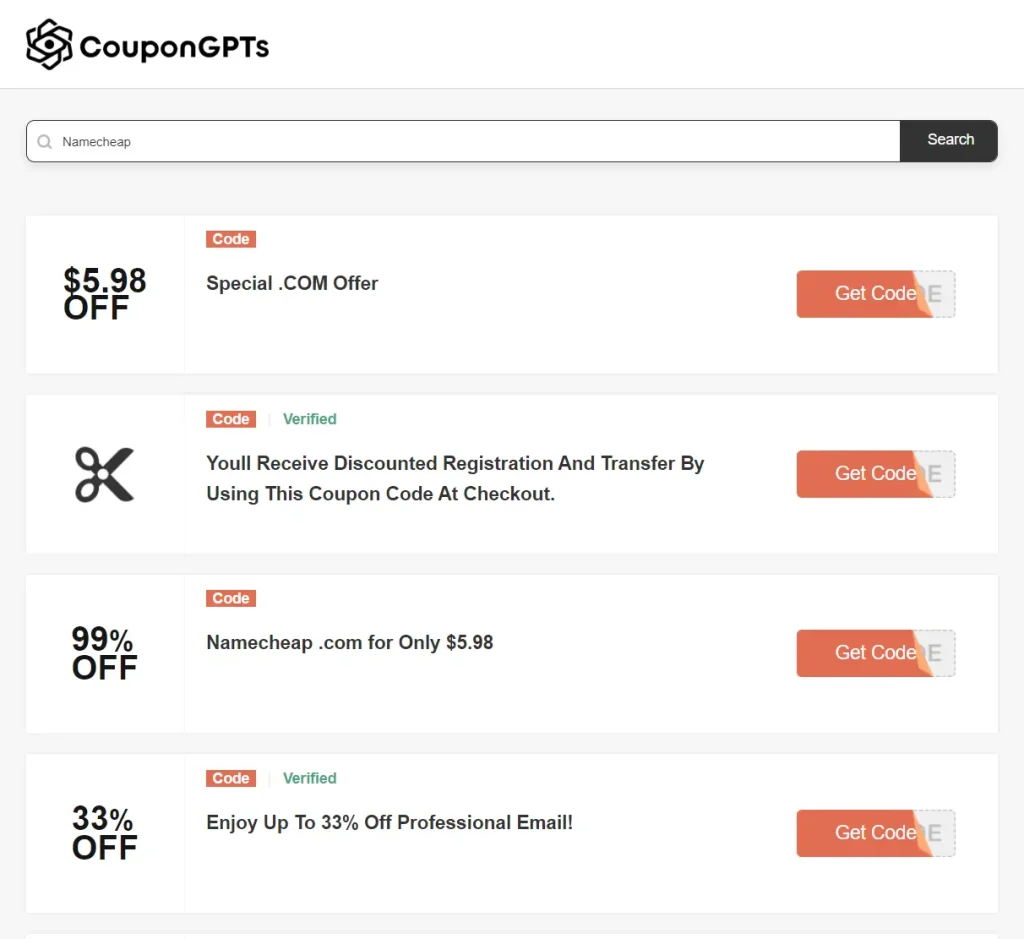Click the 33% OFF discount badge
This screenshot has width=1024, height=939.
(104, 833)
